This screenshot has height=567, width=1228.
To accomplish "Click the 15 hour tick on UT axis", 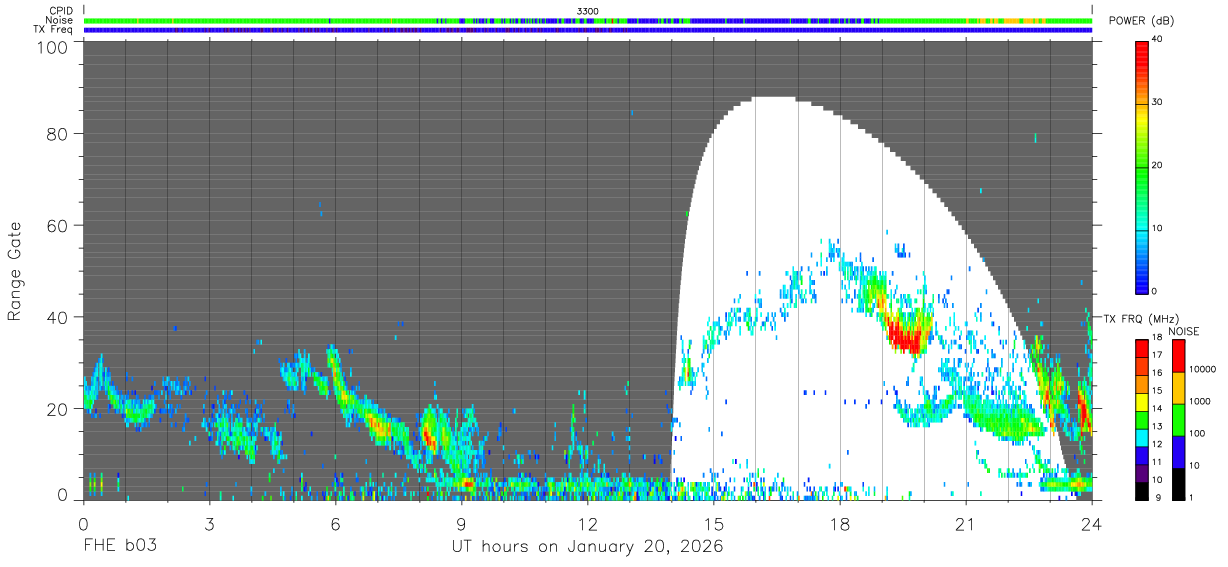I will [714, 524].
